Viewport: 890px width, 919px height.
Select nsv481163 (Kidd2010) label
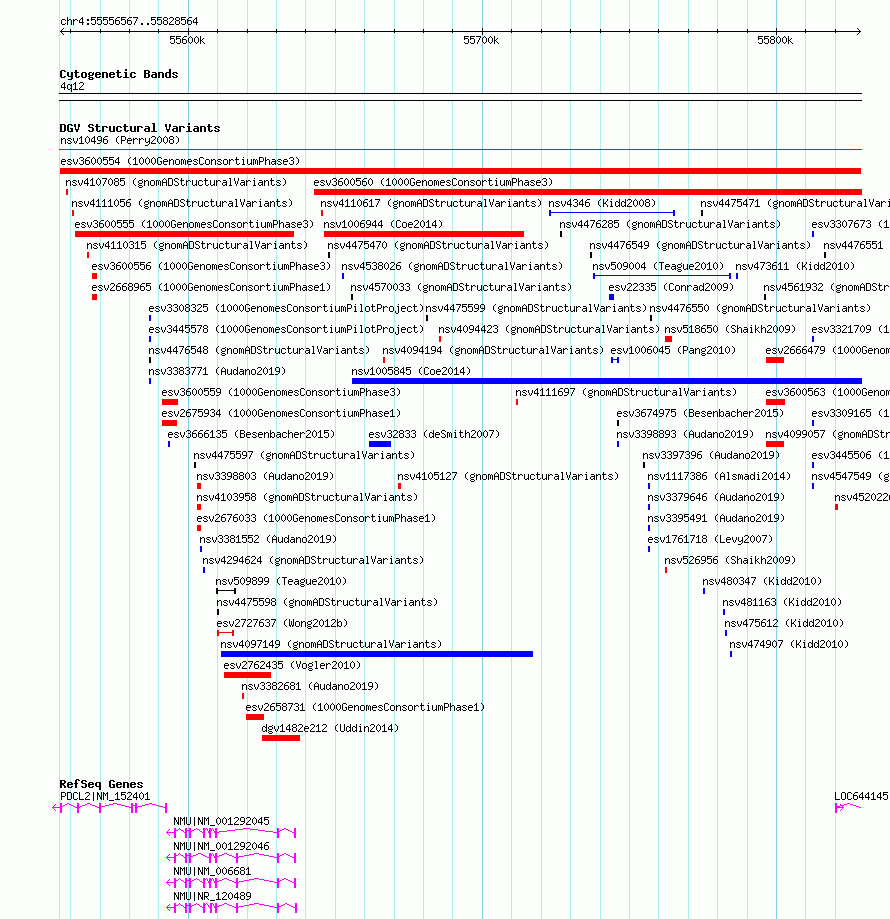pyautogui.click(x=782, y=602)
